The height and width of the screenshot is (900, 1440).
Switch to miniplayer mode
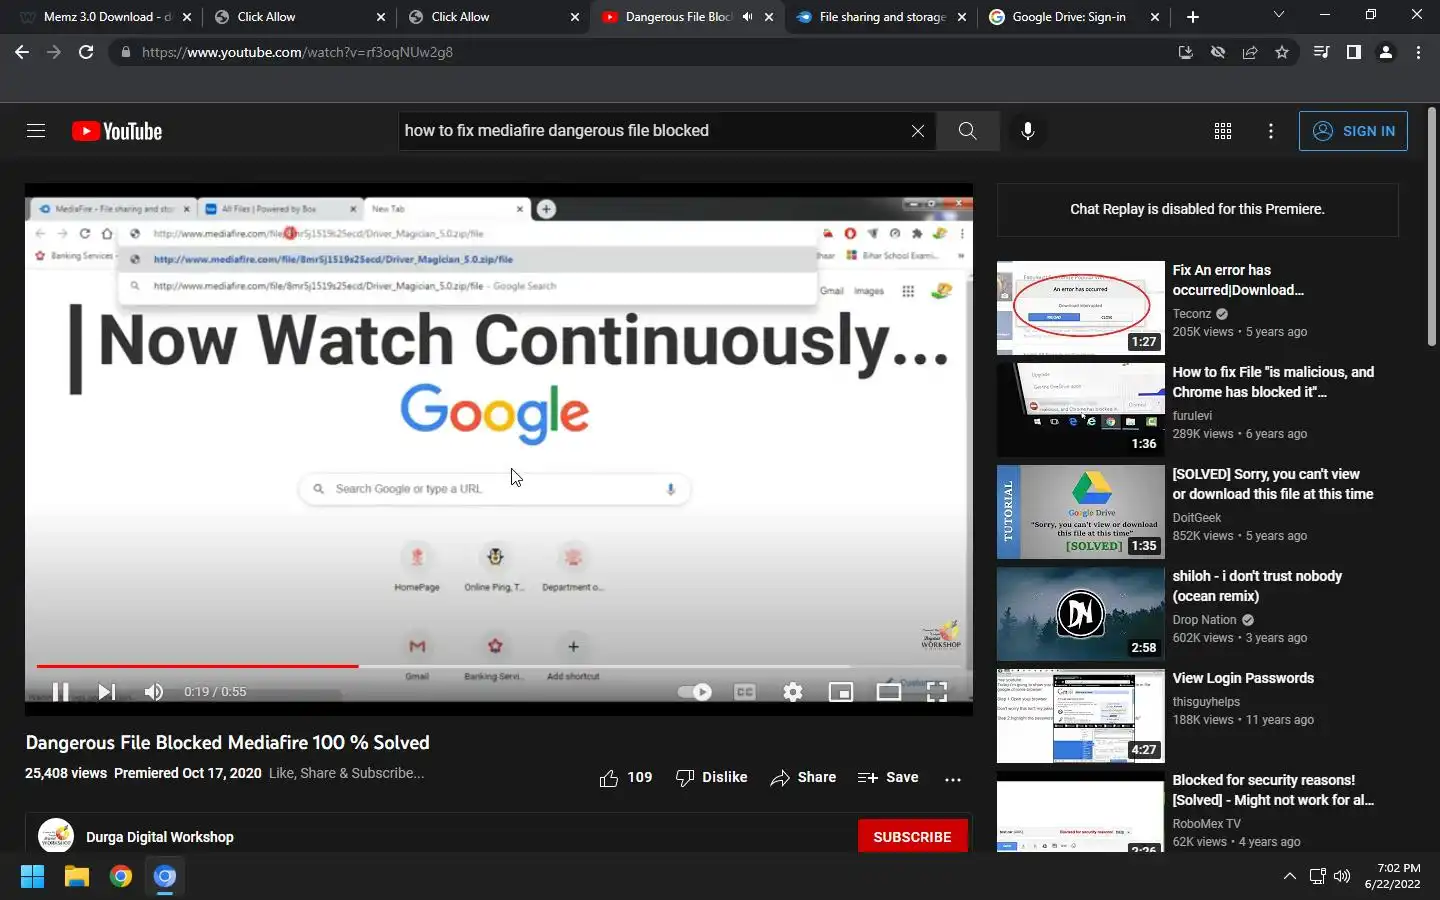tap(841, 692)
